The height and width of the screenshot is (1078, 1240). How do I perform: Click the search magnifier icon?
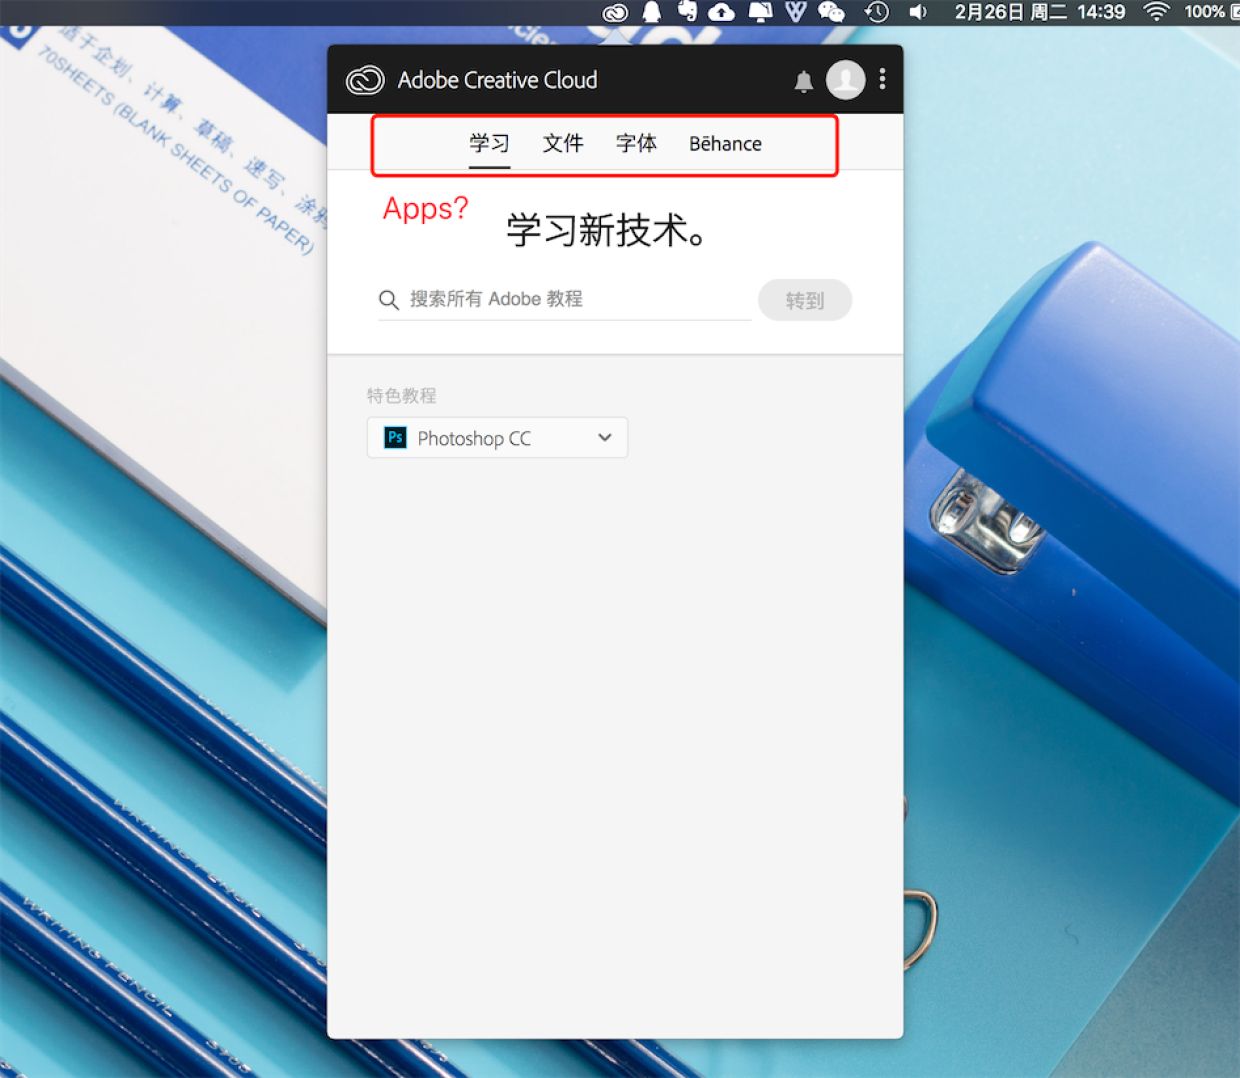pyautogui.click(x=389, y=300)
